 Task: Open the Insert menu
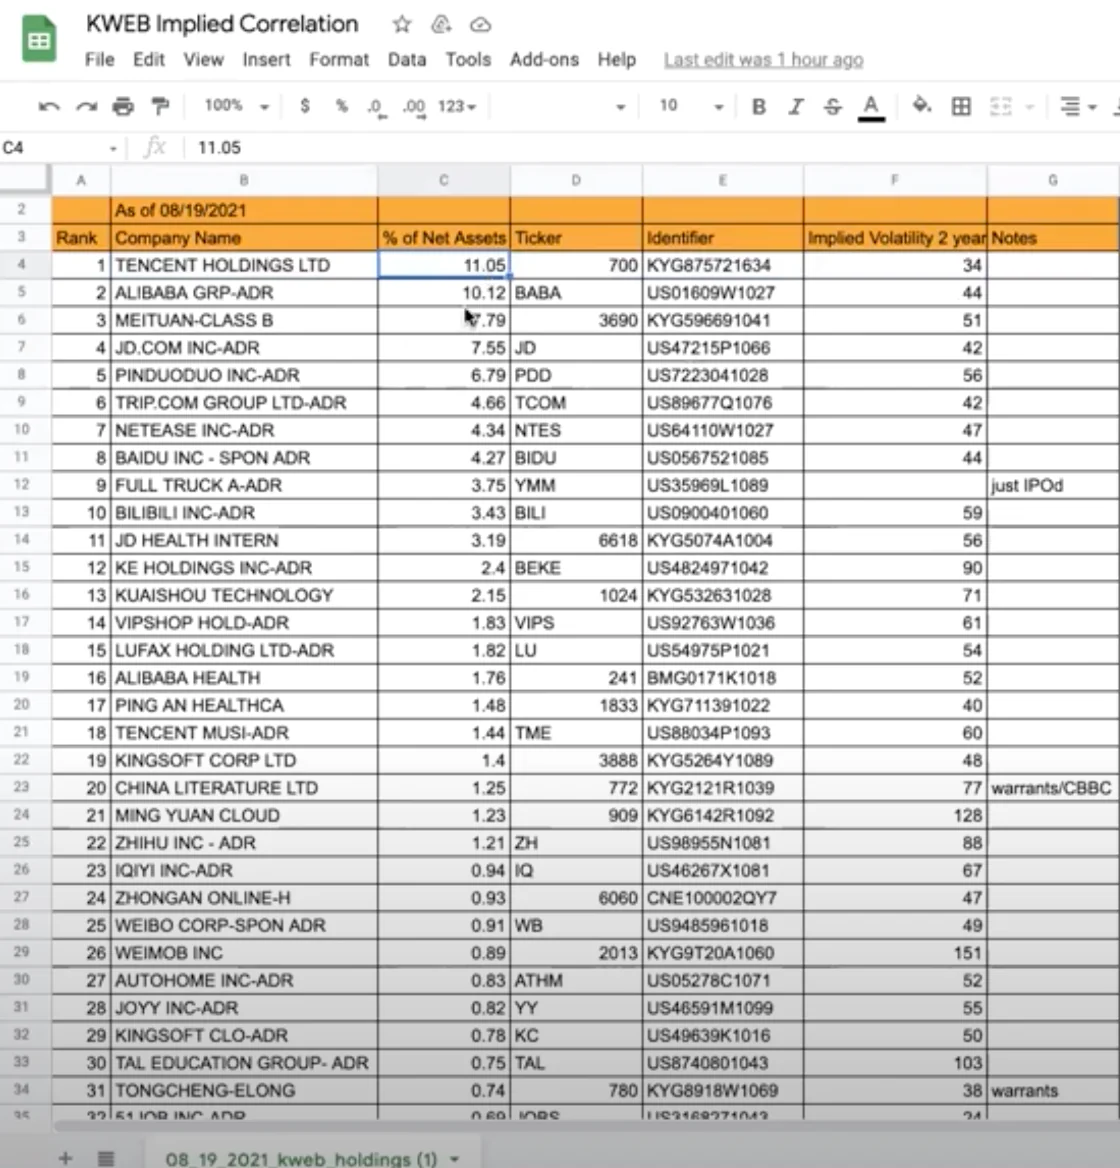266,60
